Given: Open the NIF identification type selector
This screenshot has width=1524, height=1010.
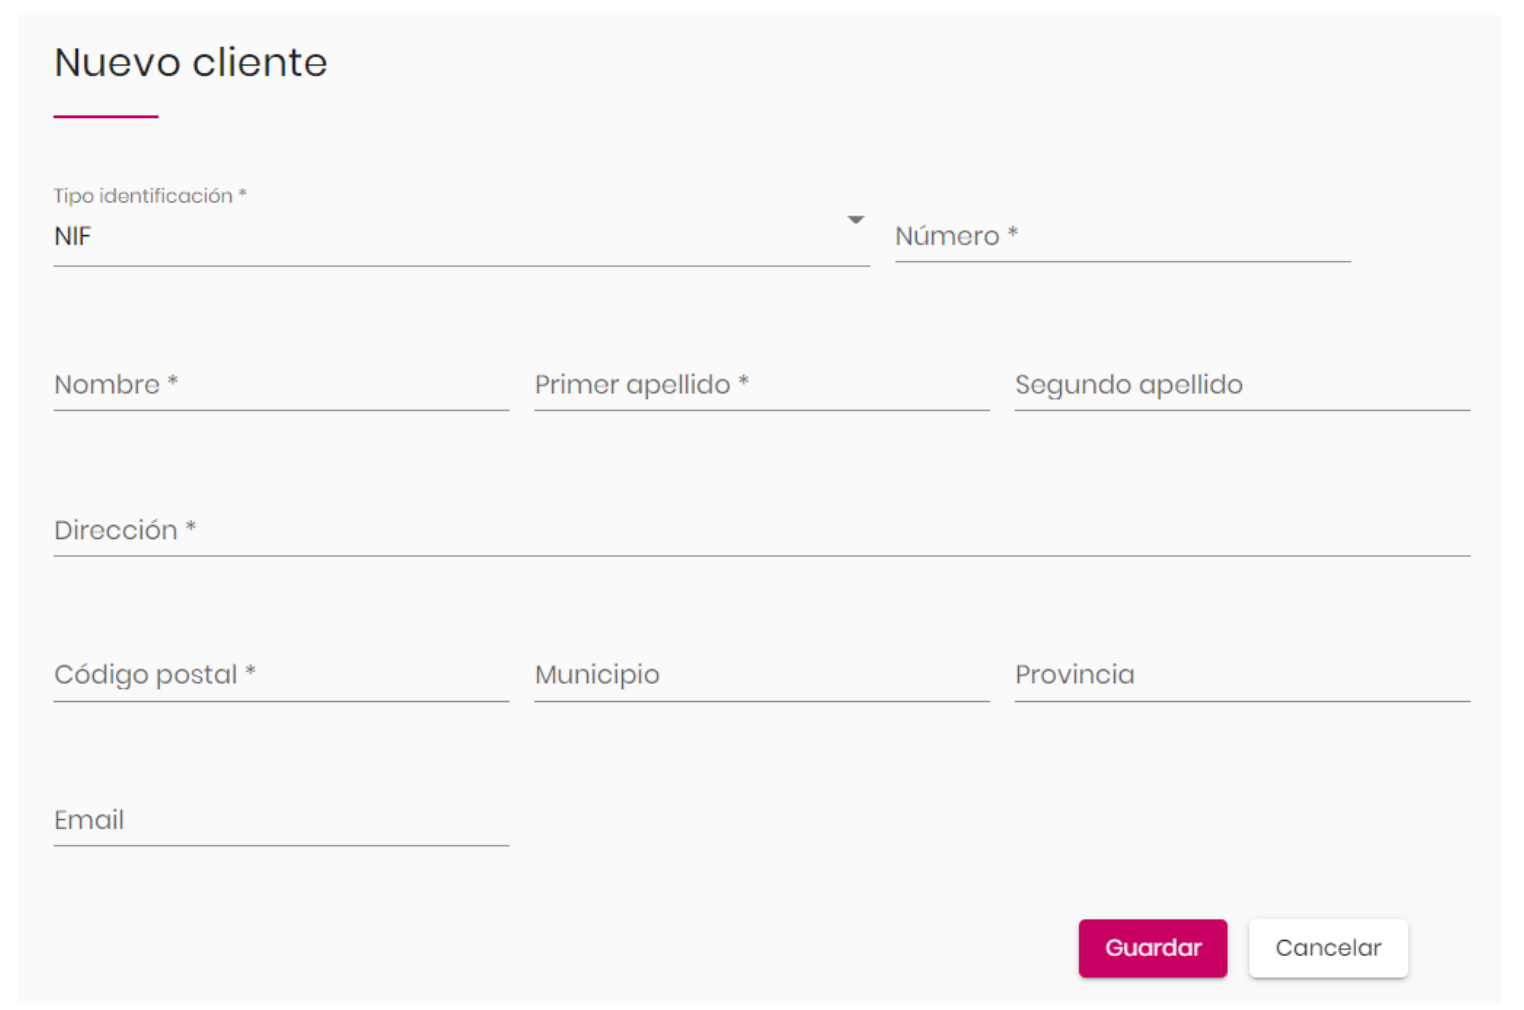Looking at the screenshot, I should 461,237.
